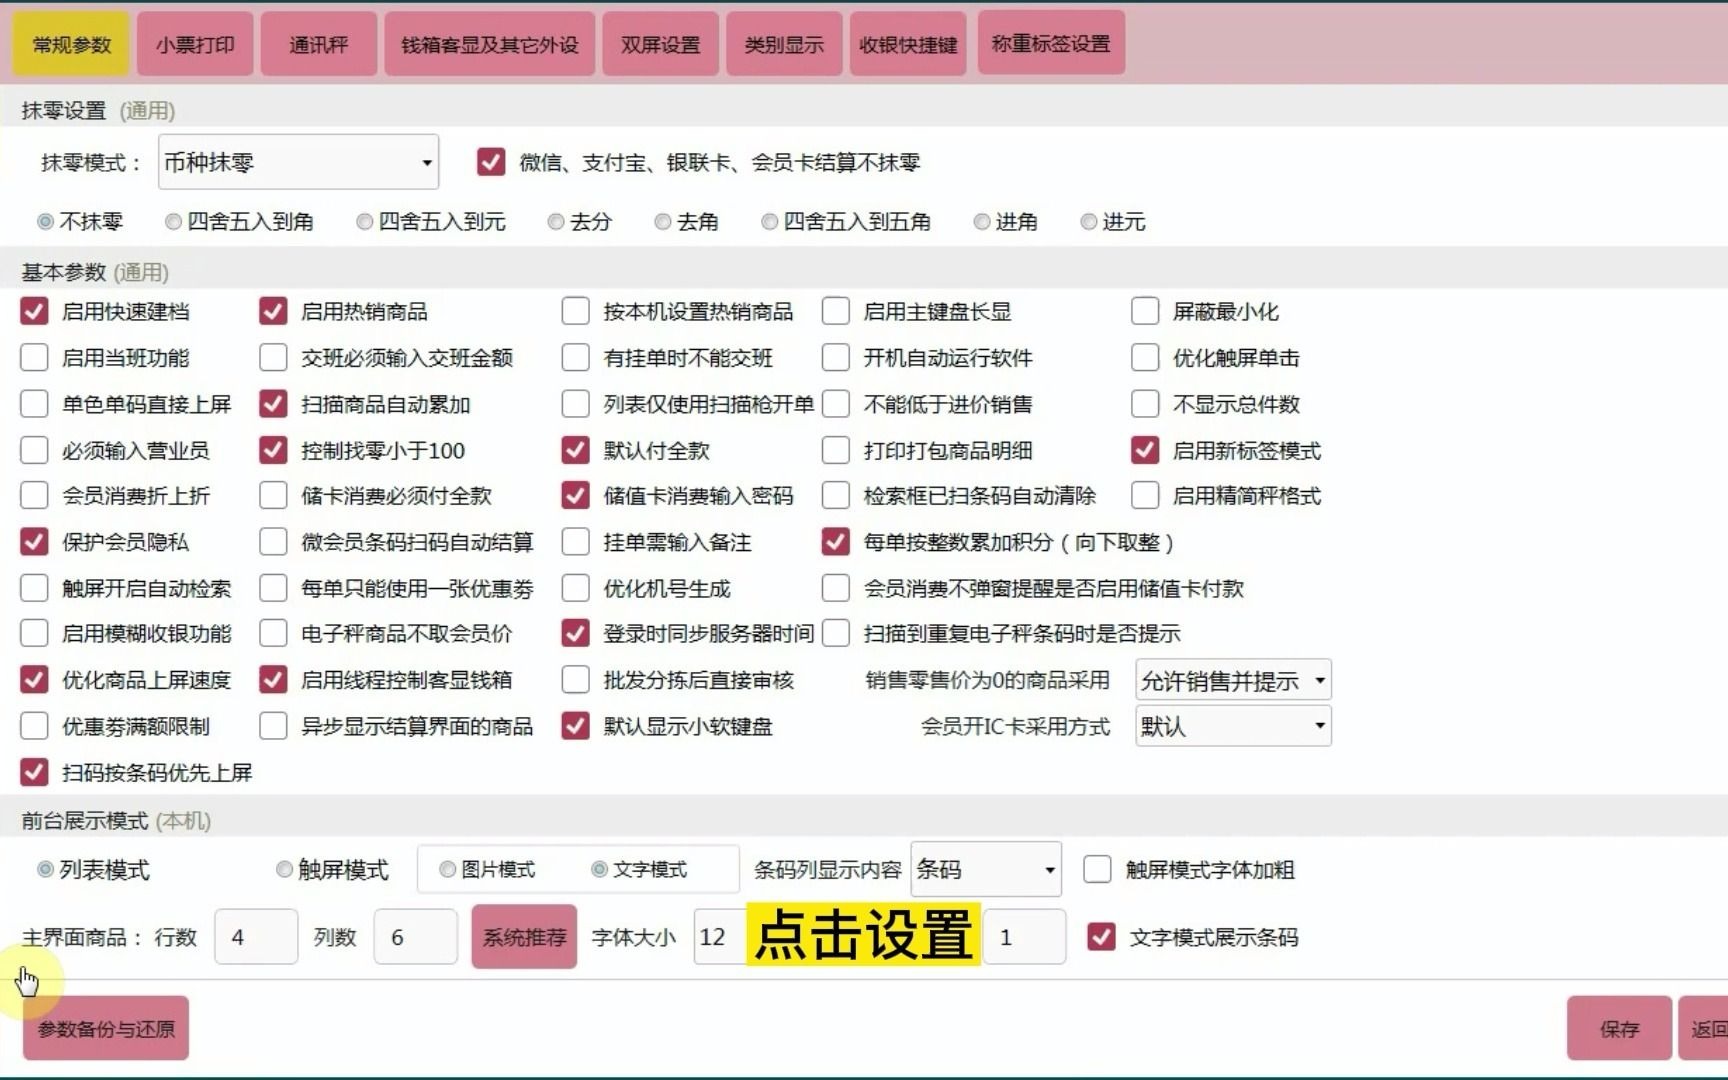Open 会员开IC卡采用方式 dropdown

pos(1233,726)
